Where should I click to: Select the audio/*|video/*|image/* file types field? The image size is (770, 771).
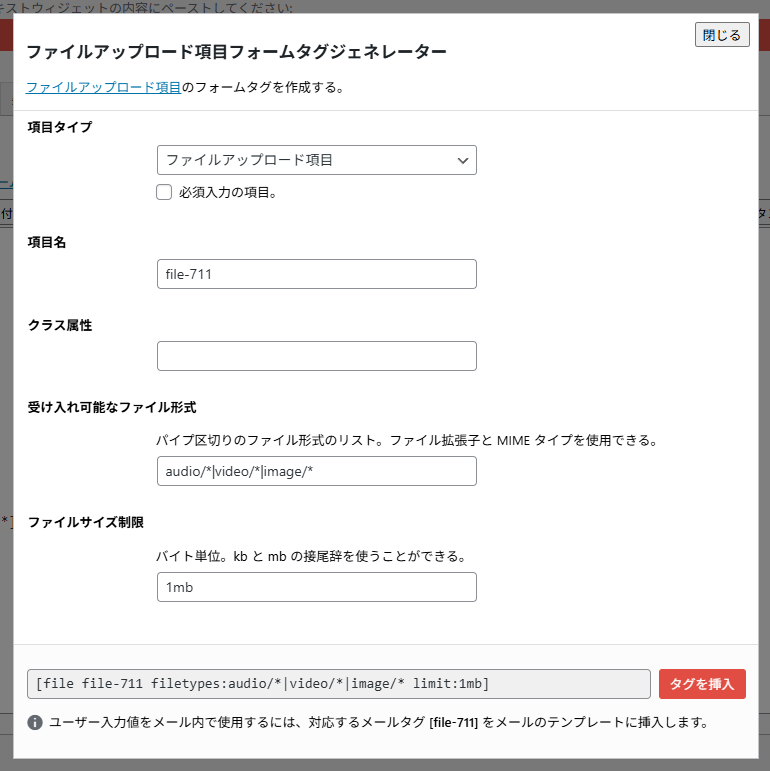tap(316, 471)
